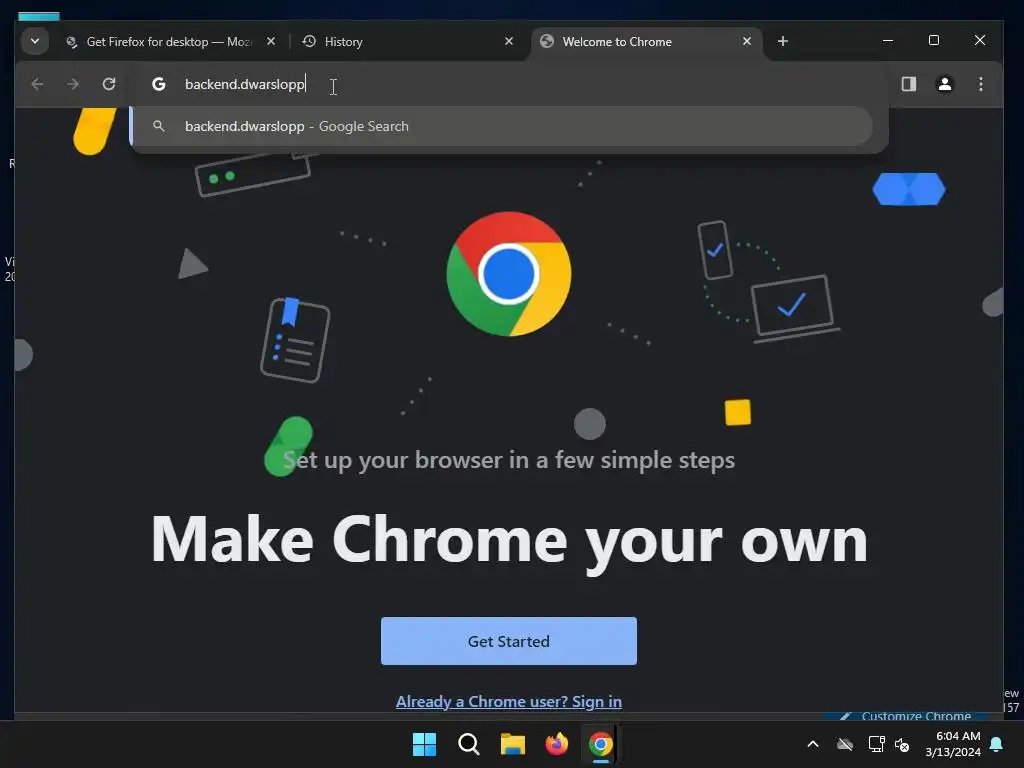Click the Chrome taskbar icon

[x=601, y=744]
